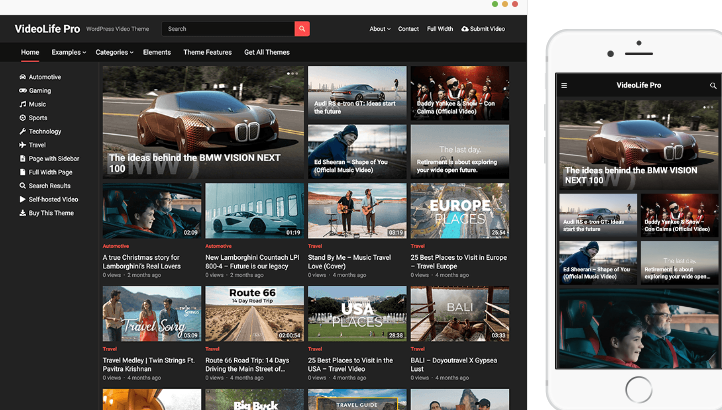This screenshot has height=410, width=722.
Task: Click the red search button icon
Action: click(302, 29)
